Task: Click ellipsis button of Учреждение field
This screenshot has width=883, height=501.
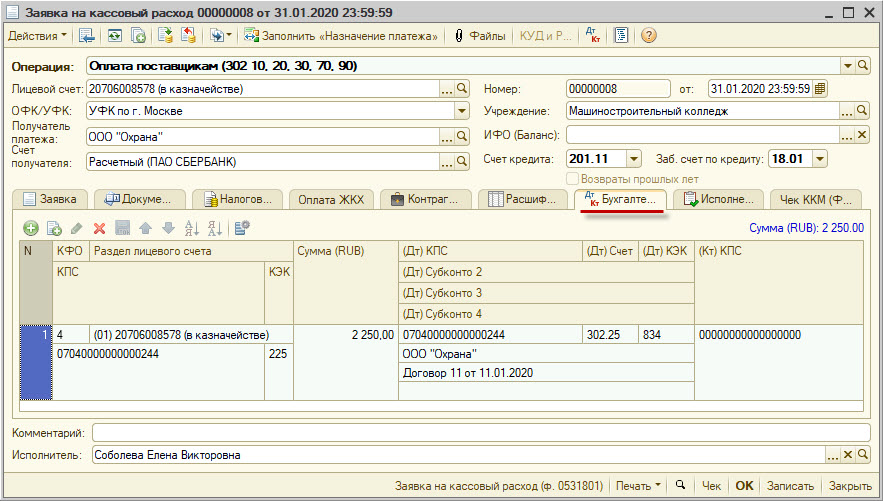Action: click(x=847, y=111)
